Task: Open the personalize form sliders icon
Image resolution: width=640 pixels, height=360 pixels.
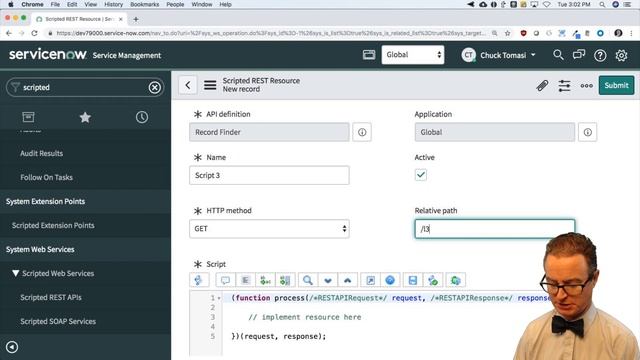Action: point(564,86)
